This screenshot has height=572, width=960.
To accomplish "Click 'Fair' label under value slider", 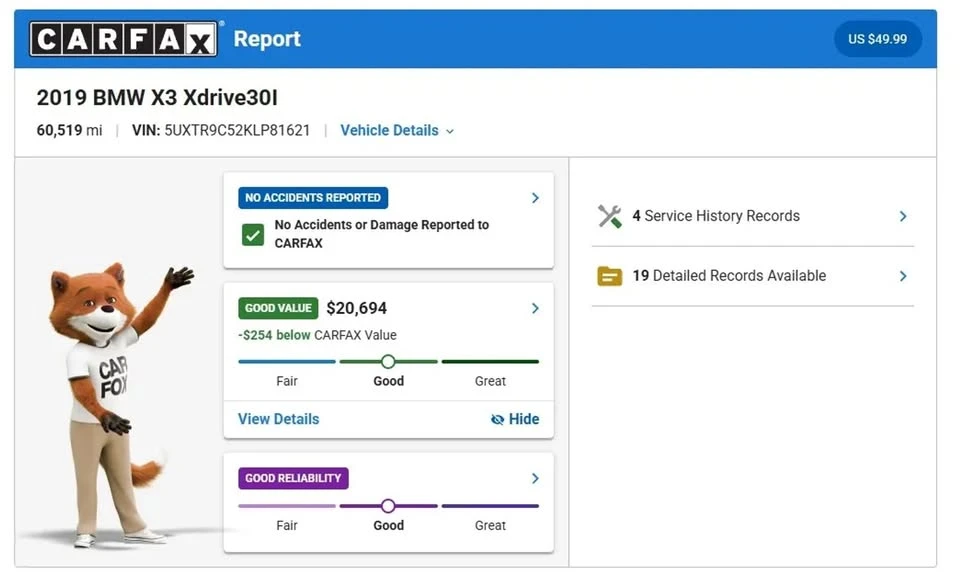I will point(287,381).
